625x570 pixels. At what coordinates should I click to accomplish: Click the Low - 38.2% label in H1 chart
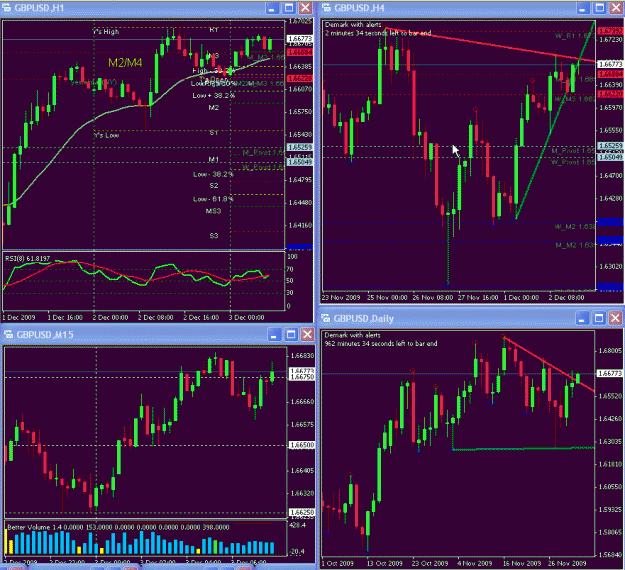pyautogui.click(x=213, y=174)
